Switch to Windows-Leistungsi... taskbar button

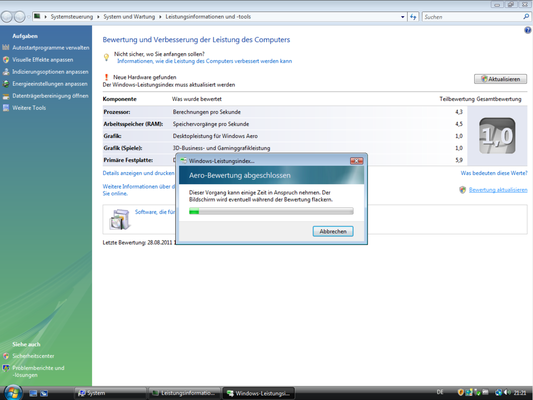(259, 393)
